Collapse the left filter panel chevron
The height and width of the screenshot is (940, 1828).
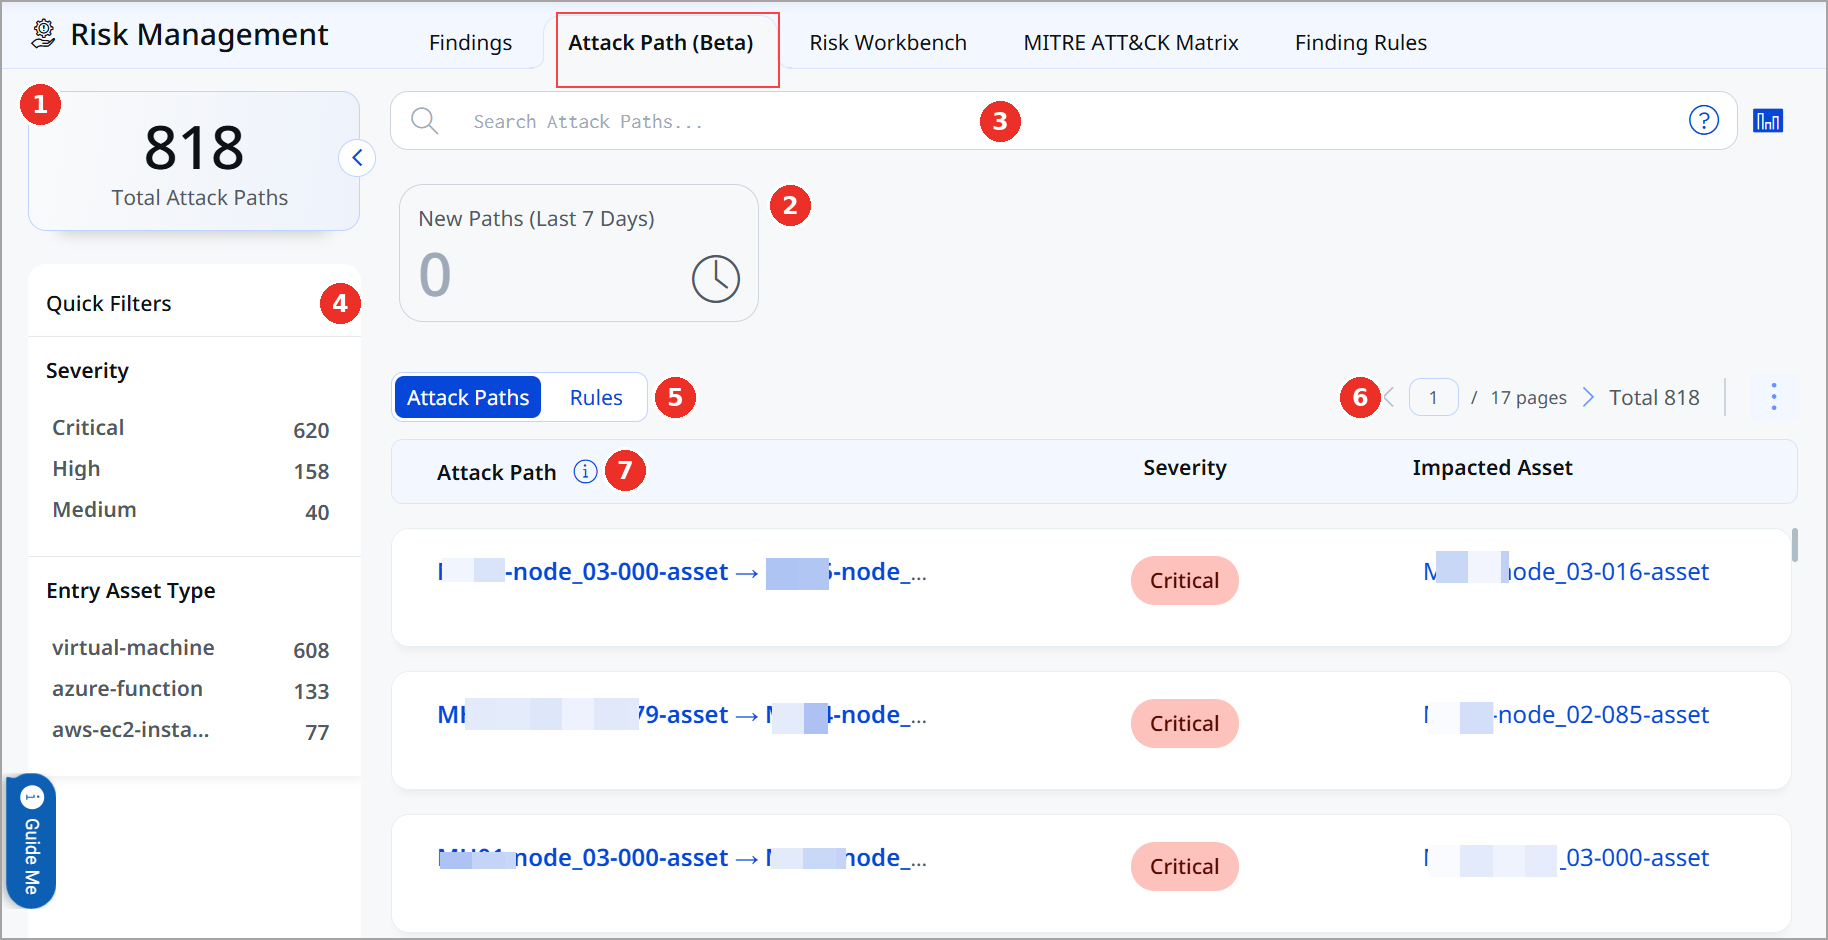[x=357, y=158]
